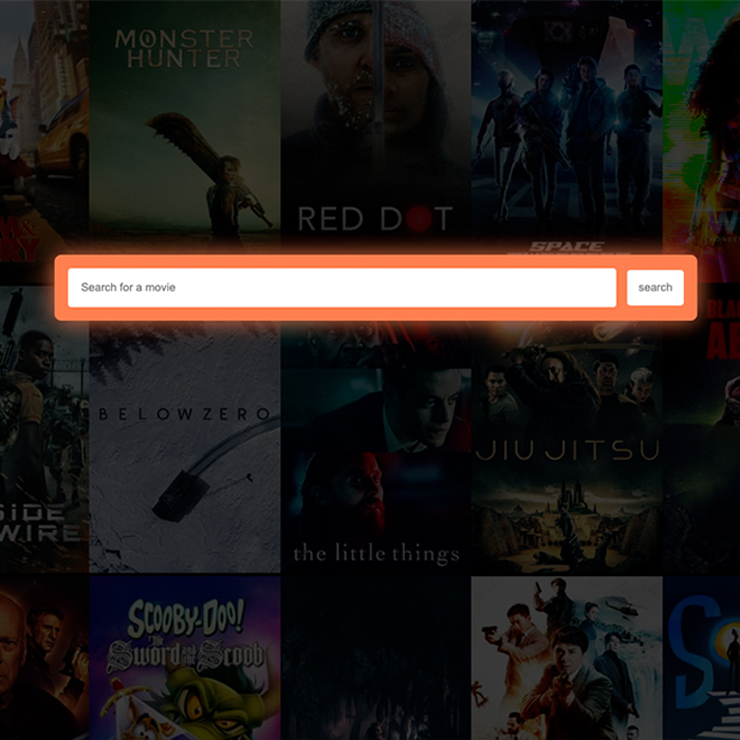Select The Little Things poster
The width and height of the screenshot is (740, 740).
click(x=376, y=446)
